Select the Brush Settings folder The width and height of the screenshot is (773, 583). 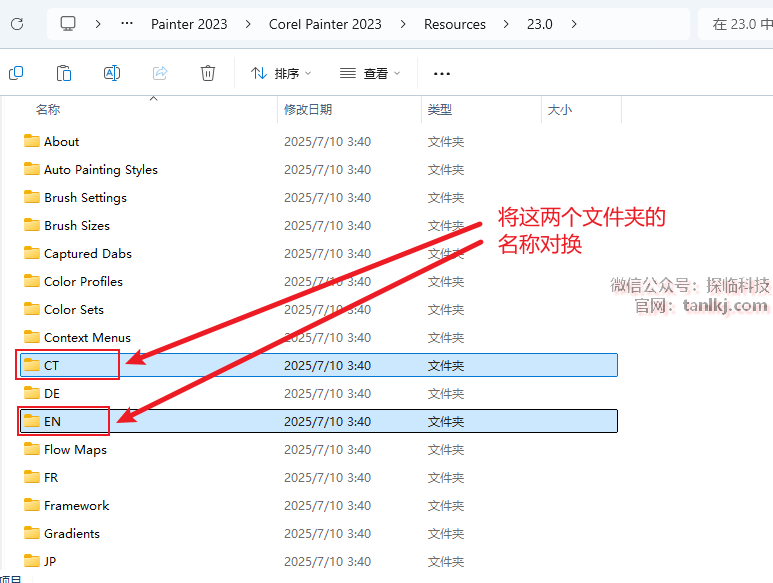coord(85,197)
